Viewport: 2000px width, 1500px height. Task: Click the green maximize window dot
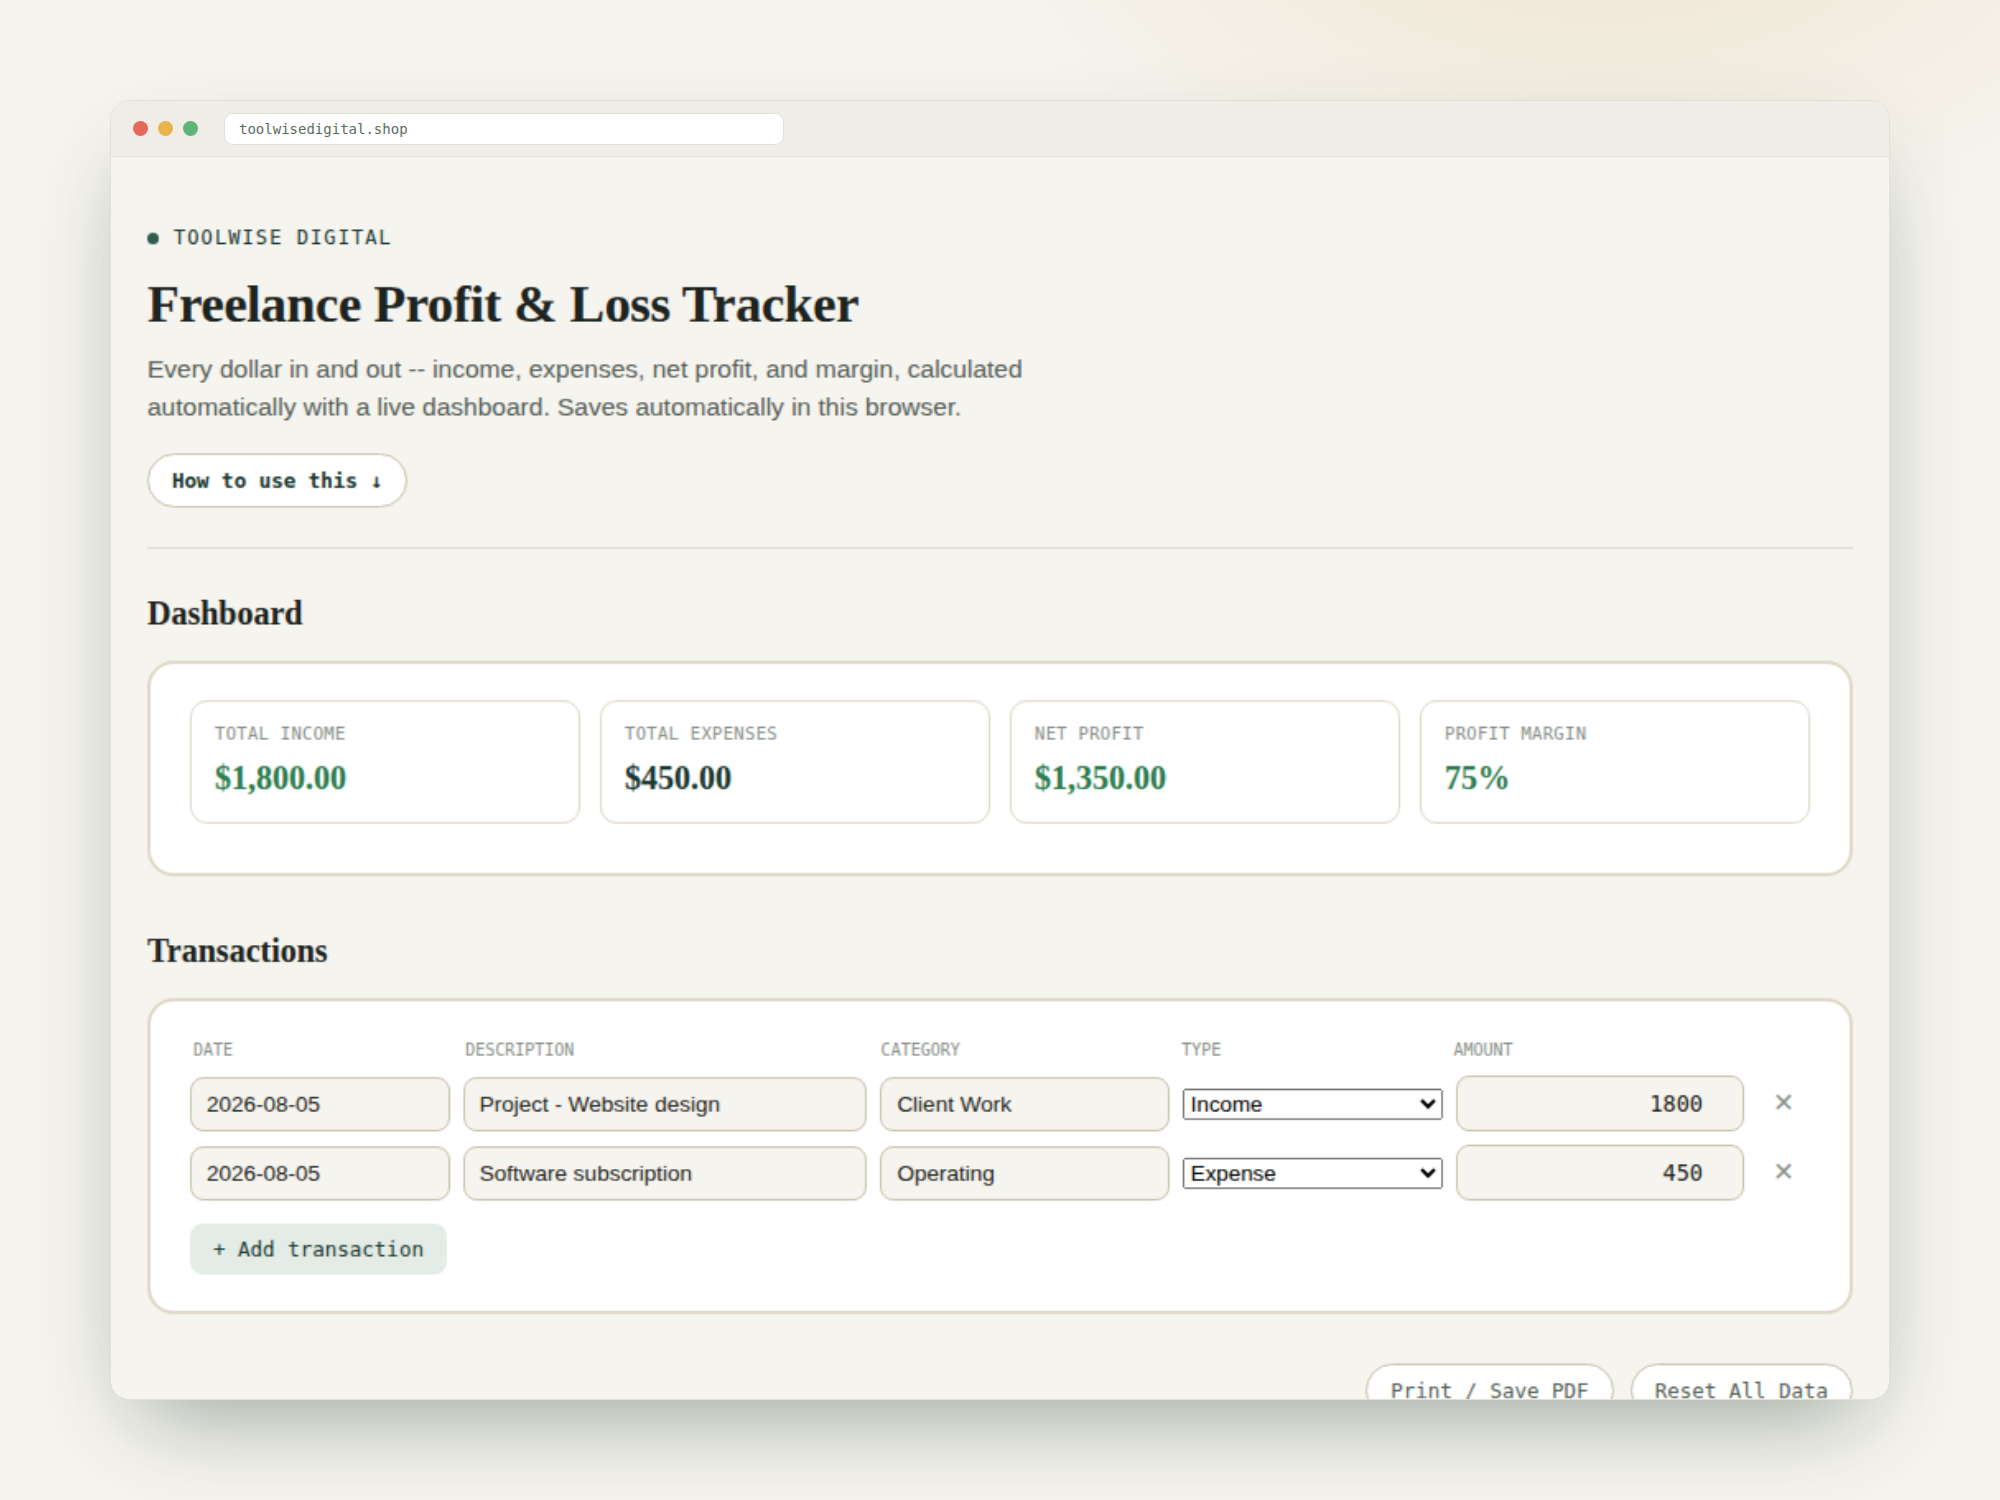pos(190,128)
